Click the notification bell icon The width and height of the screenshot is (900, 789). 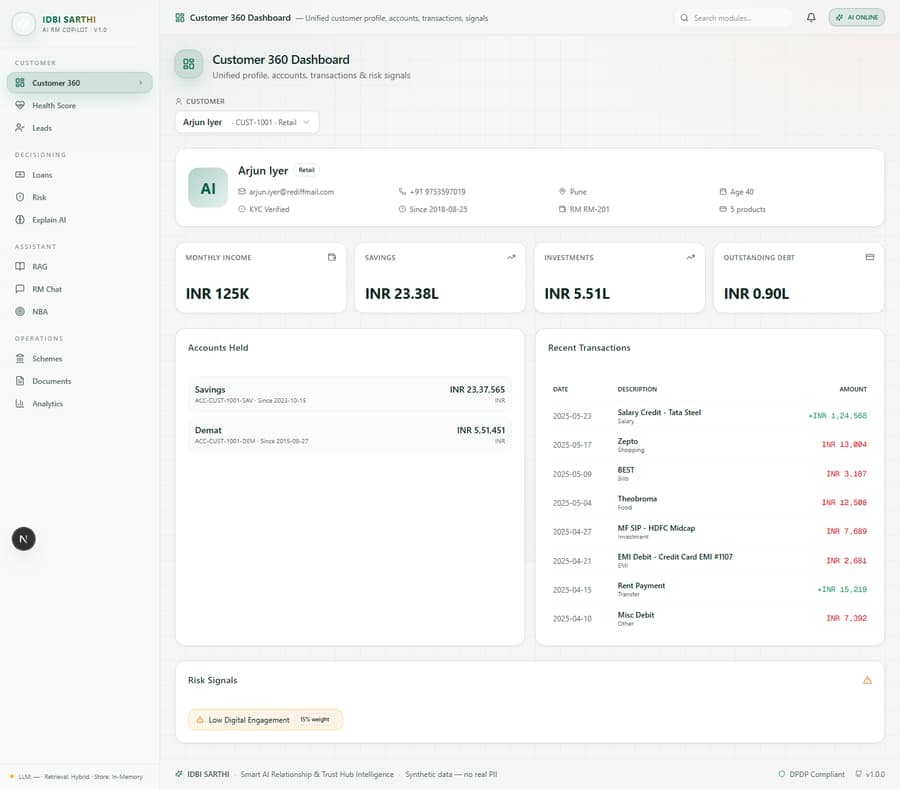point(811,18)
